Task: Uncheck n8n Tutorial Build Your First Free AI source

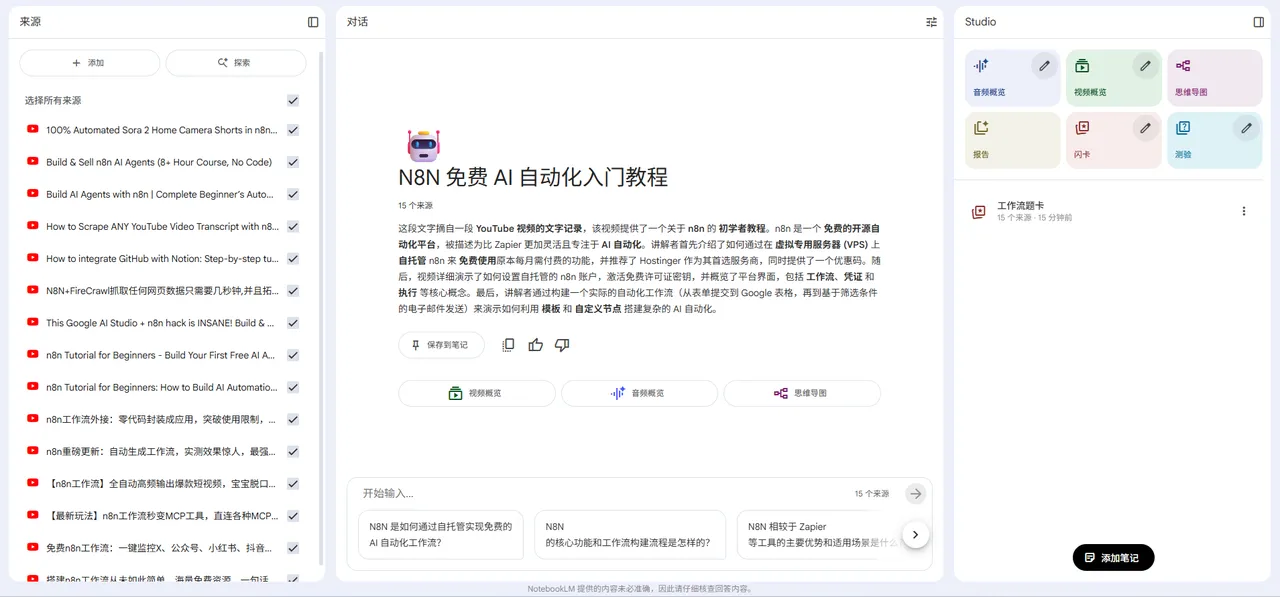Action: tap(293, 355)
